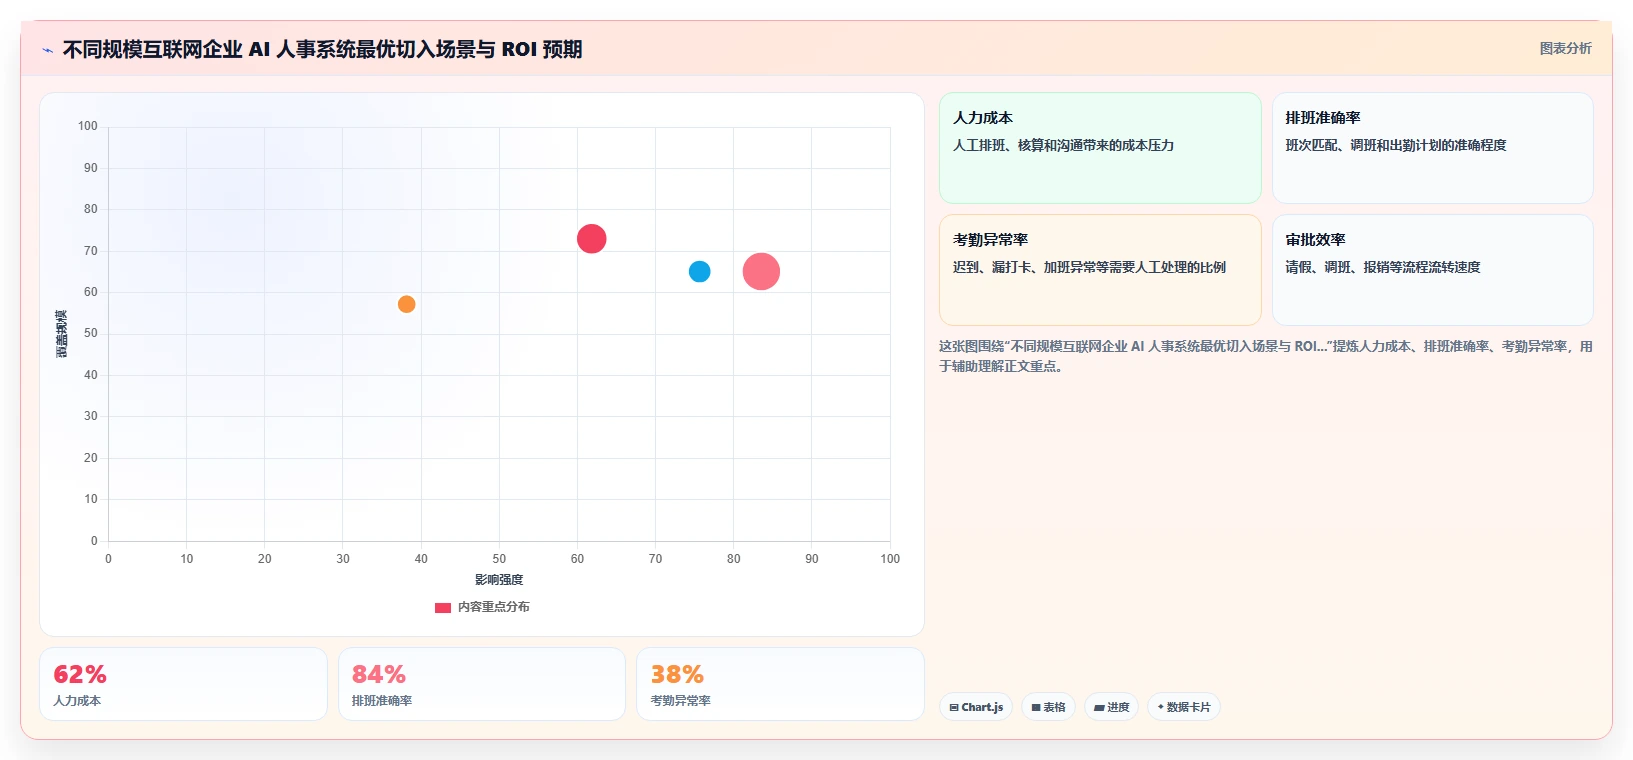Click the 覆盖规模 y-axis label
Viewport: 1633px width, 760px height.
tap(62, 334)
